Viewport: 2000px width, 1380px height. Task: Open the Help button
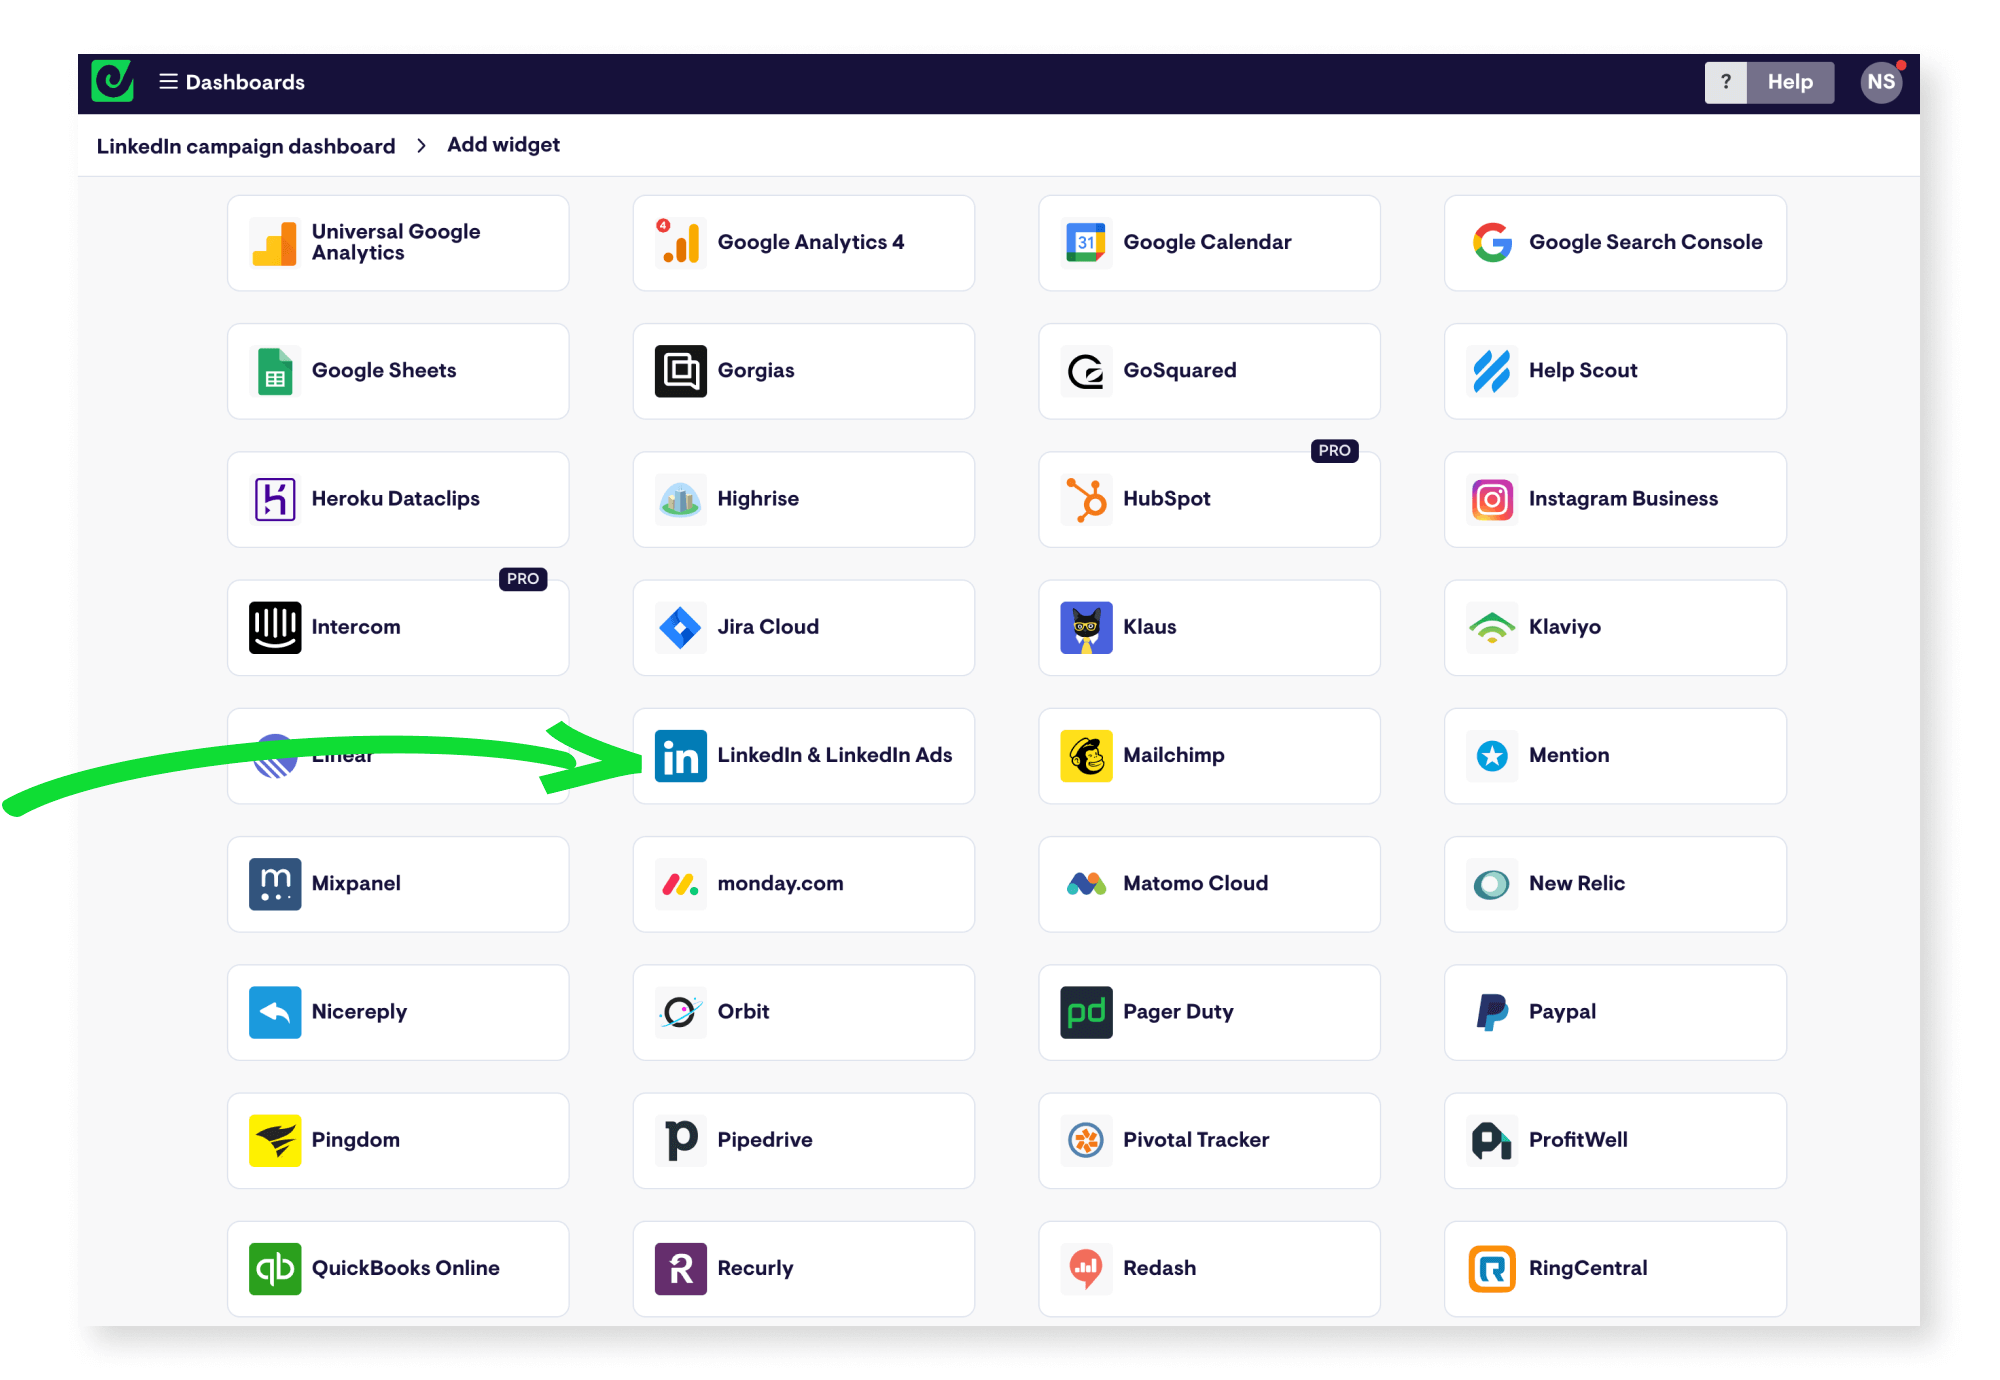point(1790,82)
